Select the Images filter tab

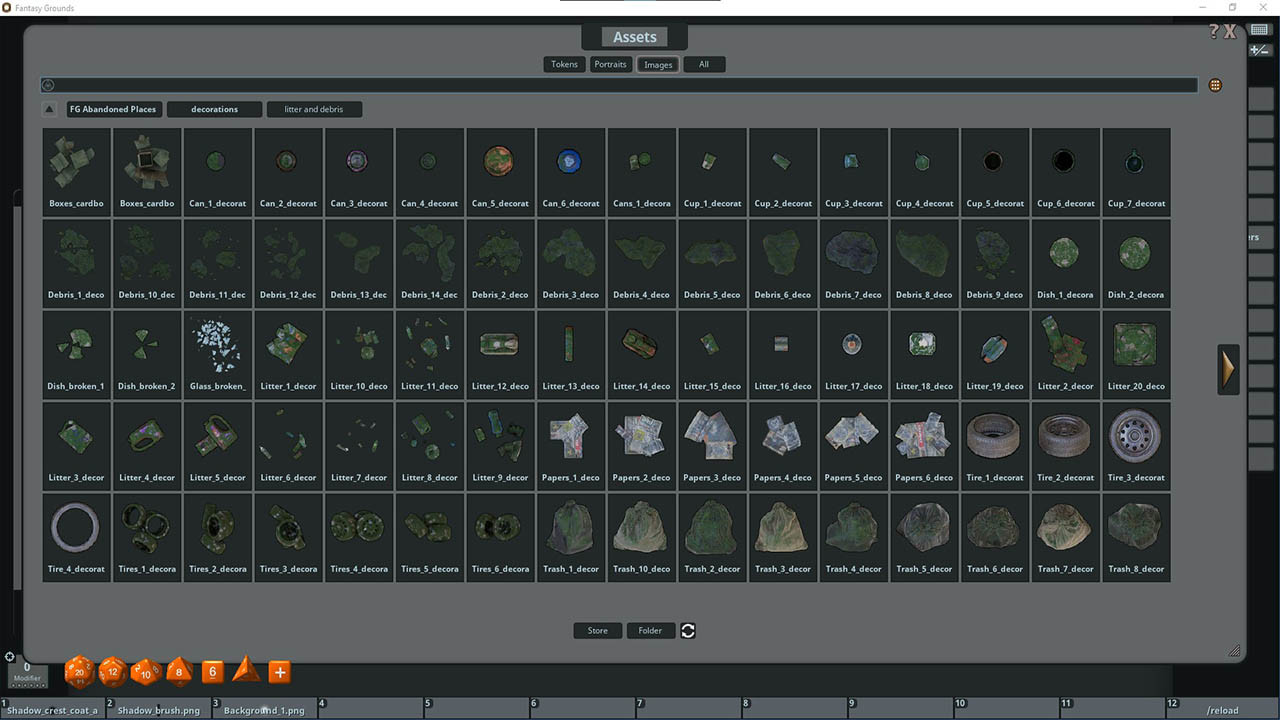[x=658, y=64]
